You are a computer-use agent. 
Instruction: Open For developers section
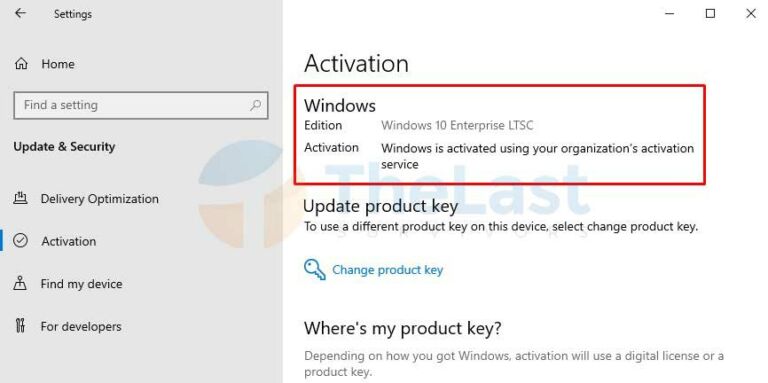pos(81,327)
